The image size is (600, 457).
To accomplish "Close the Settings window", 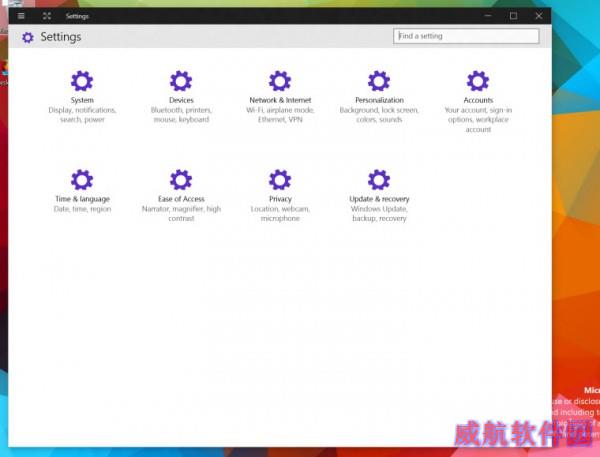I will [x=539, y=16].
